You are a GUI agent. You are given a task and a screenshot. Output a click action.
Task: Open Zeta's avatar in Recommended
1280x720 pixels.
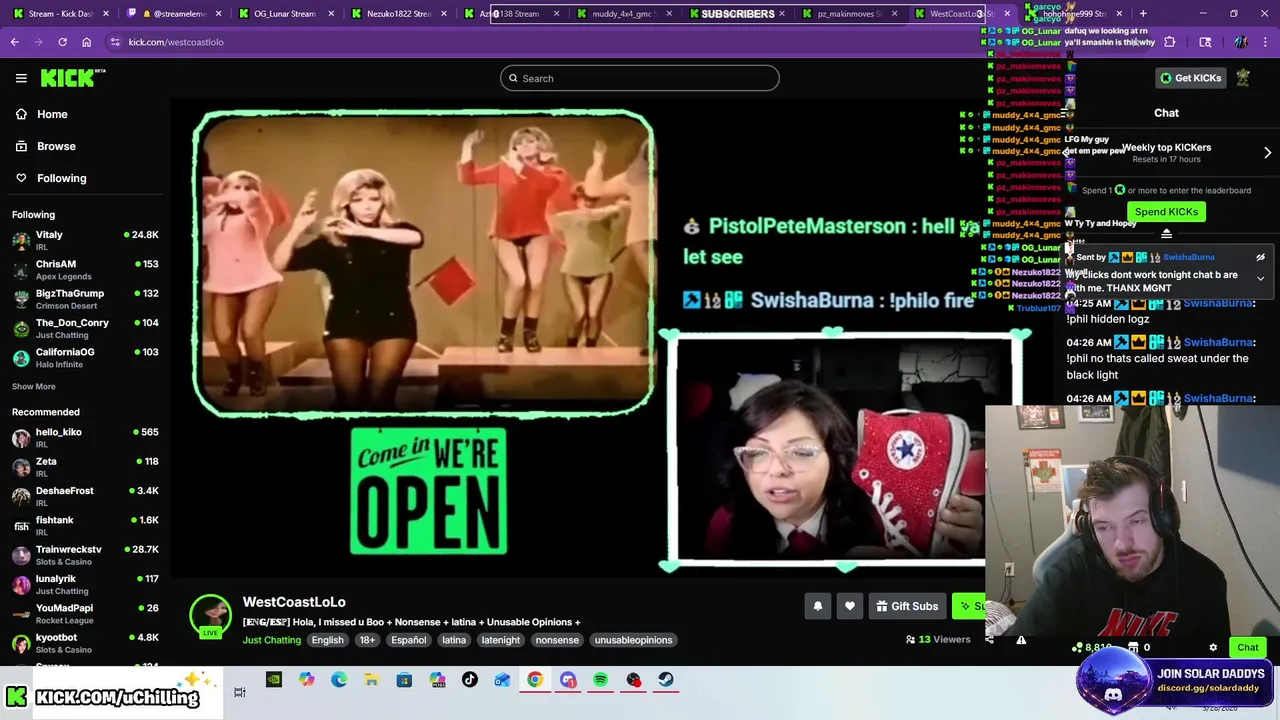21,467
